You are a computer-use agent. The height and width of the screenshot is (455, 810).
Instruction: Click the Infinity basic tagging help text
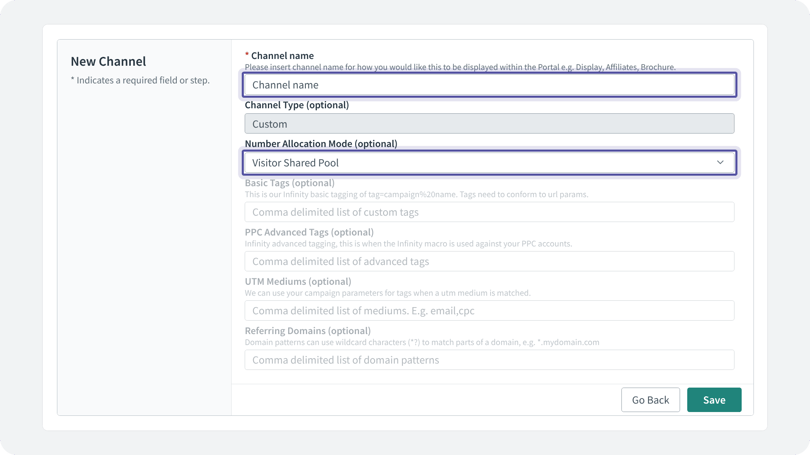coord(416,195)
